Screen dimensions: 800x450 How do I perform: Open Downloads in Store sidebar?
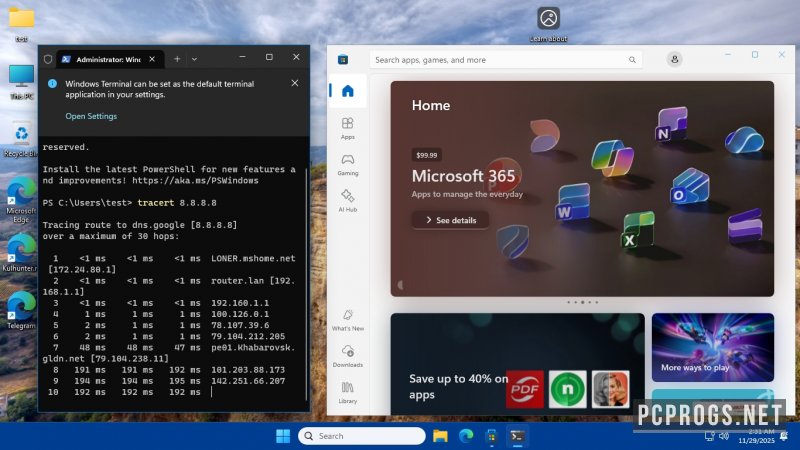click(x=347, y=356)
